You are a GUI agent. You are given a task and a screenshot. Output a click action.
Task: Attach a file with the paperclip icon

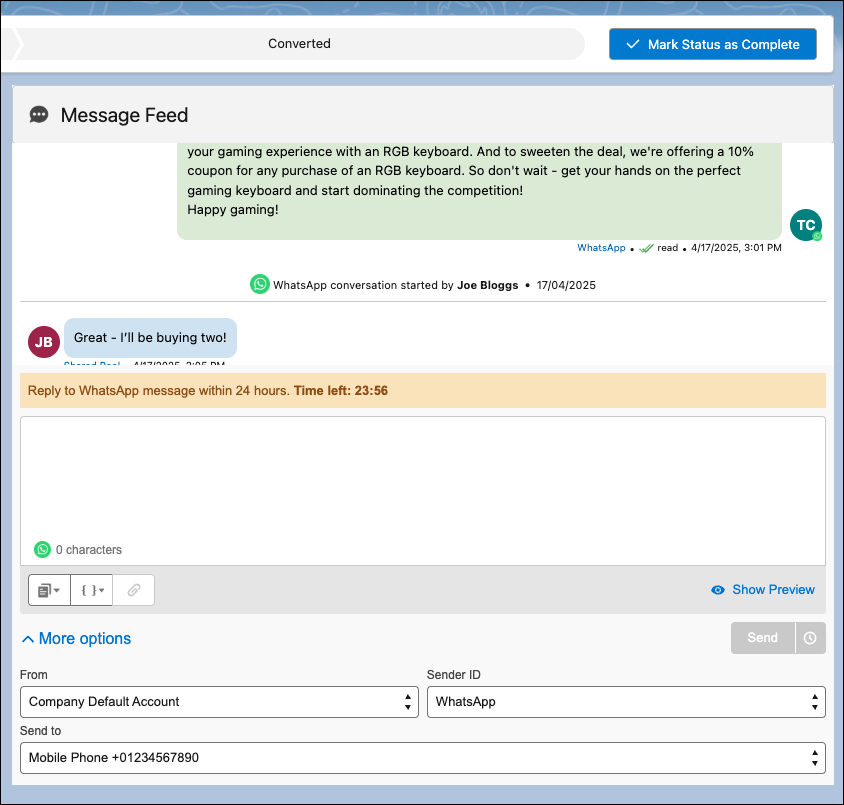(133, 590)
